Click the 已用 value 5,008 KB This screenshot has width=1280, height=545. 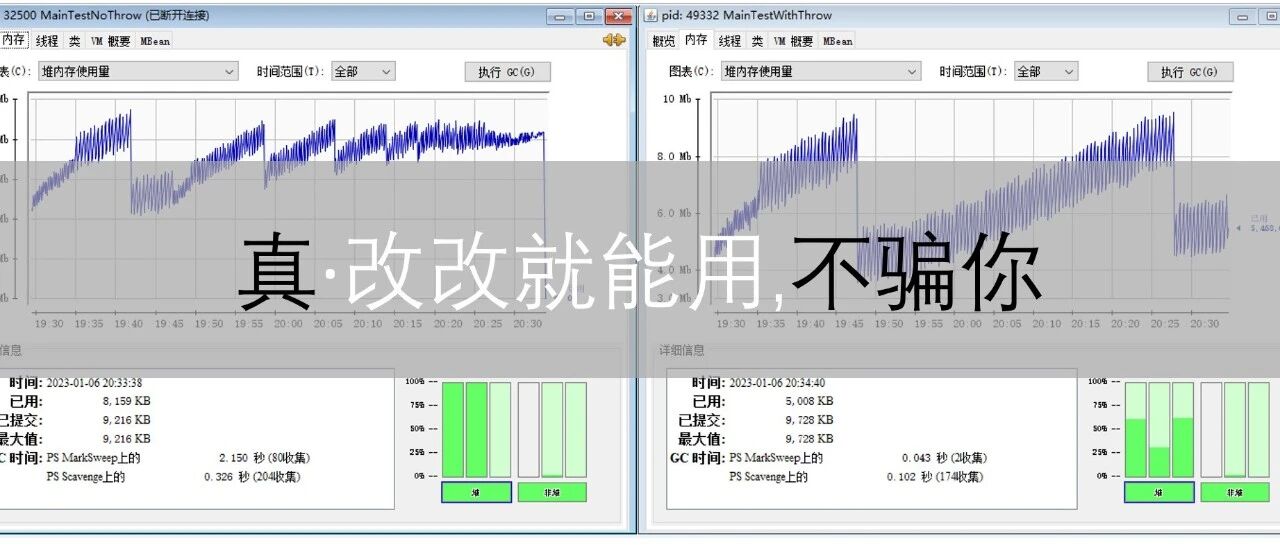point(809,401)
